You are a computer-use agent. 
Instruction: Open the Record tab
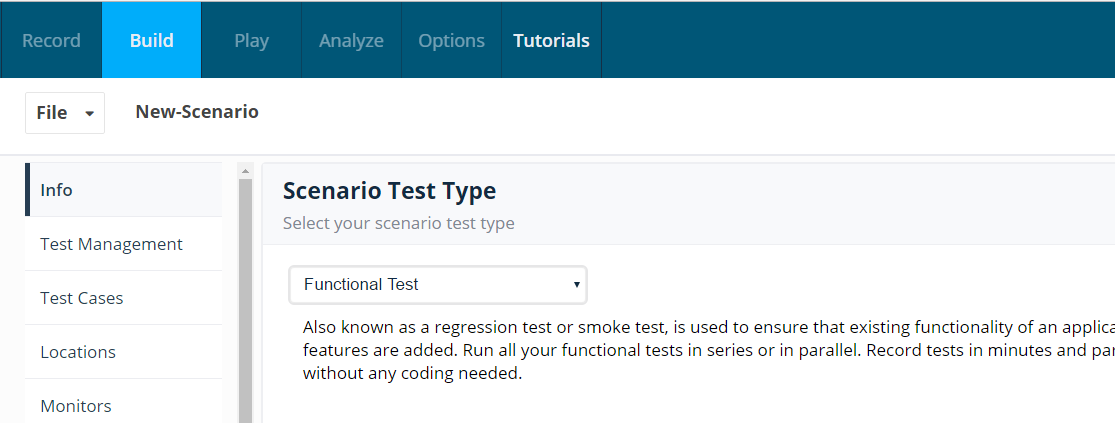click(x=51, y=41)
